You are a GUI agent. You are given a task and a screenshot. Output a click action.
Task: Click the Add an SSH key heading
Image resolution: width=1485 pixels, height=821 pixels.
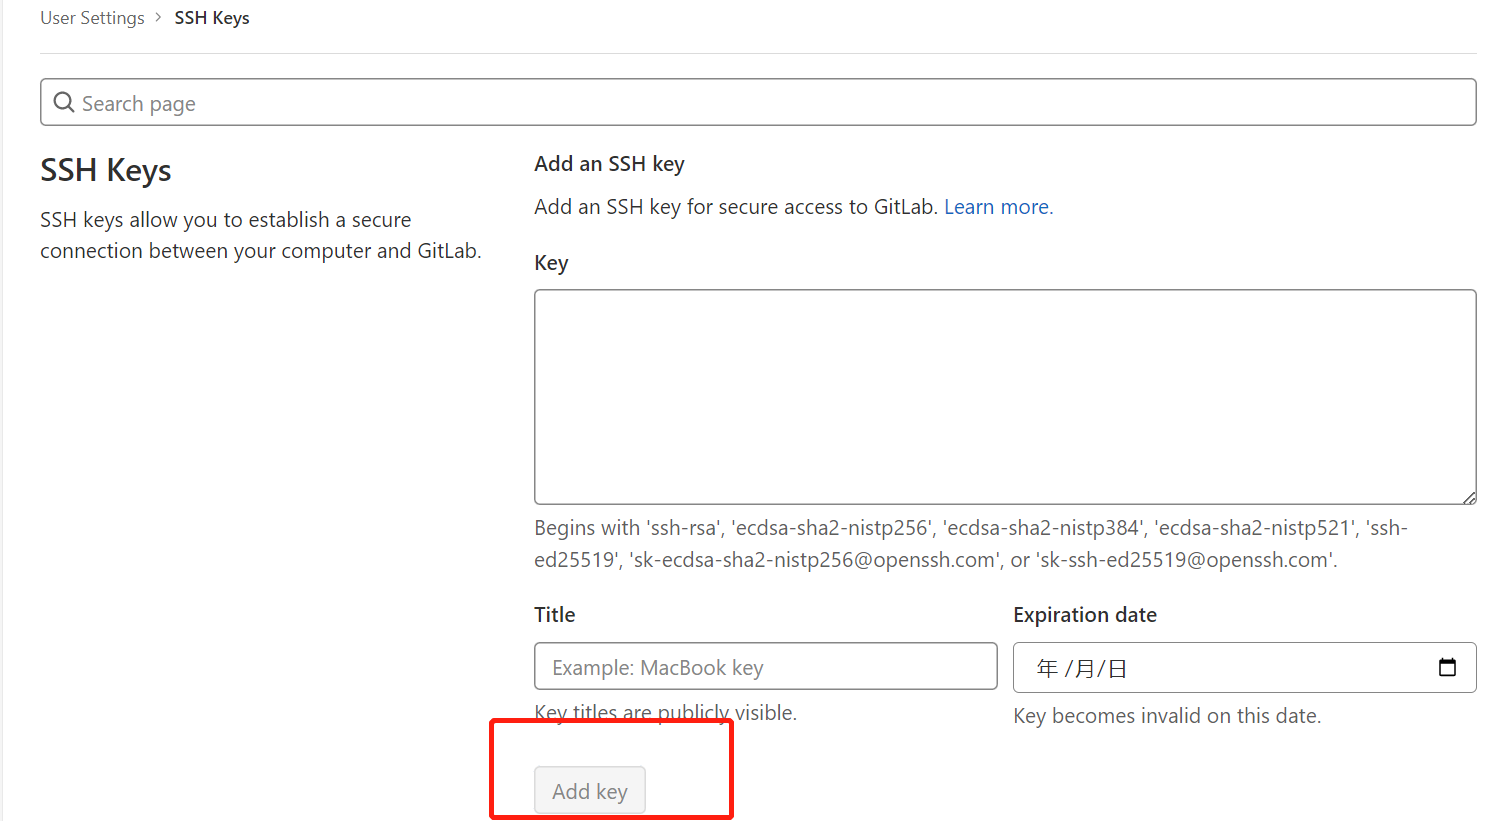pyautogui.click(x=609, y=164)
